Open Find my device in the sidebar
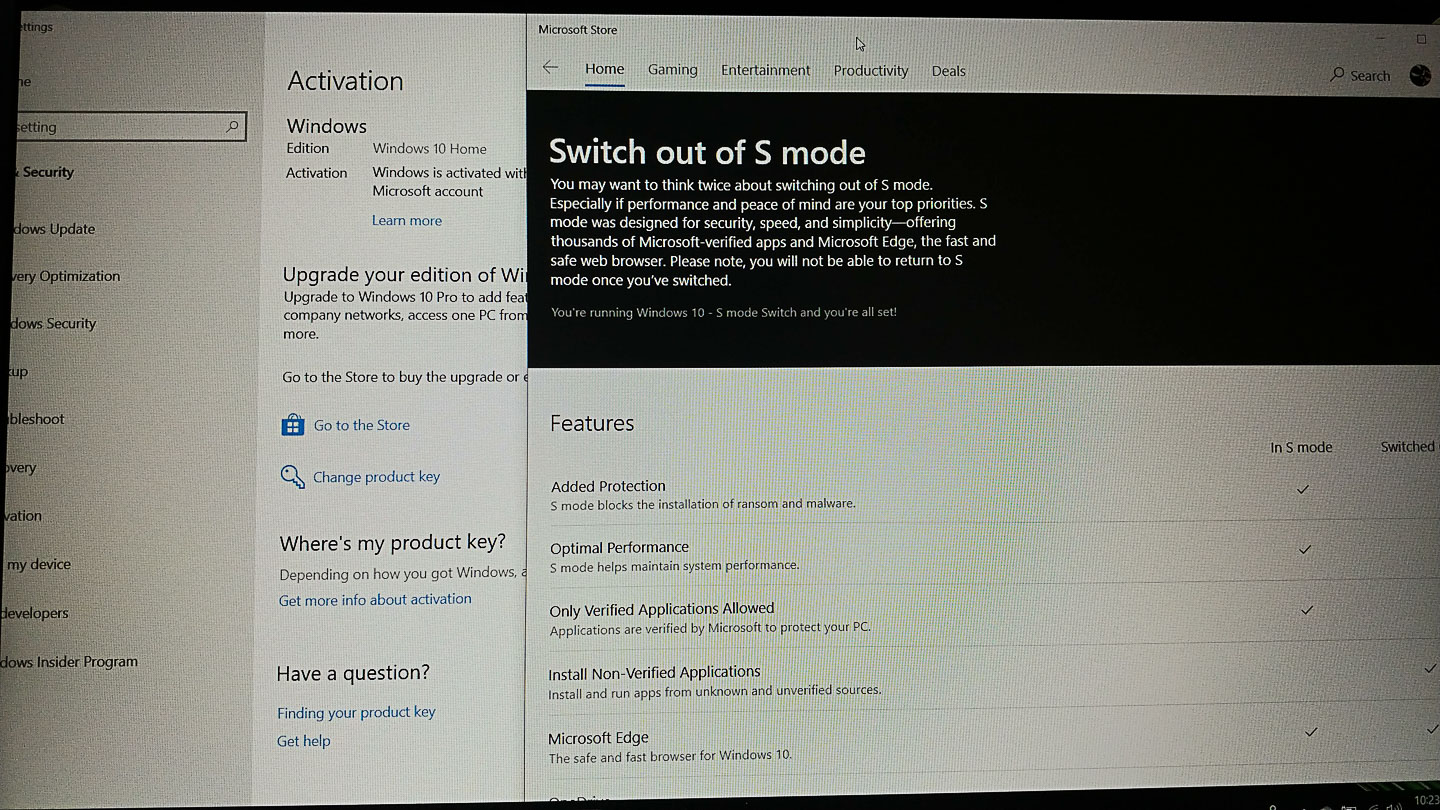This screenshot has height=810, width=1440. click(x=38, y=564)
